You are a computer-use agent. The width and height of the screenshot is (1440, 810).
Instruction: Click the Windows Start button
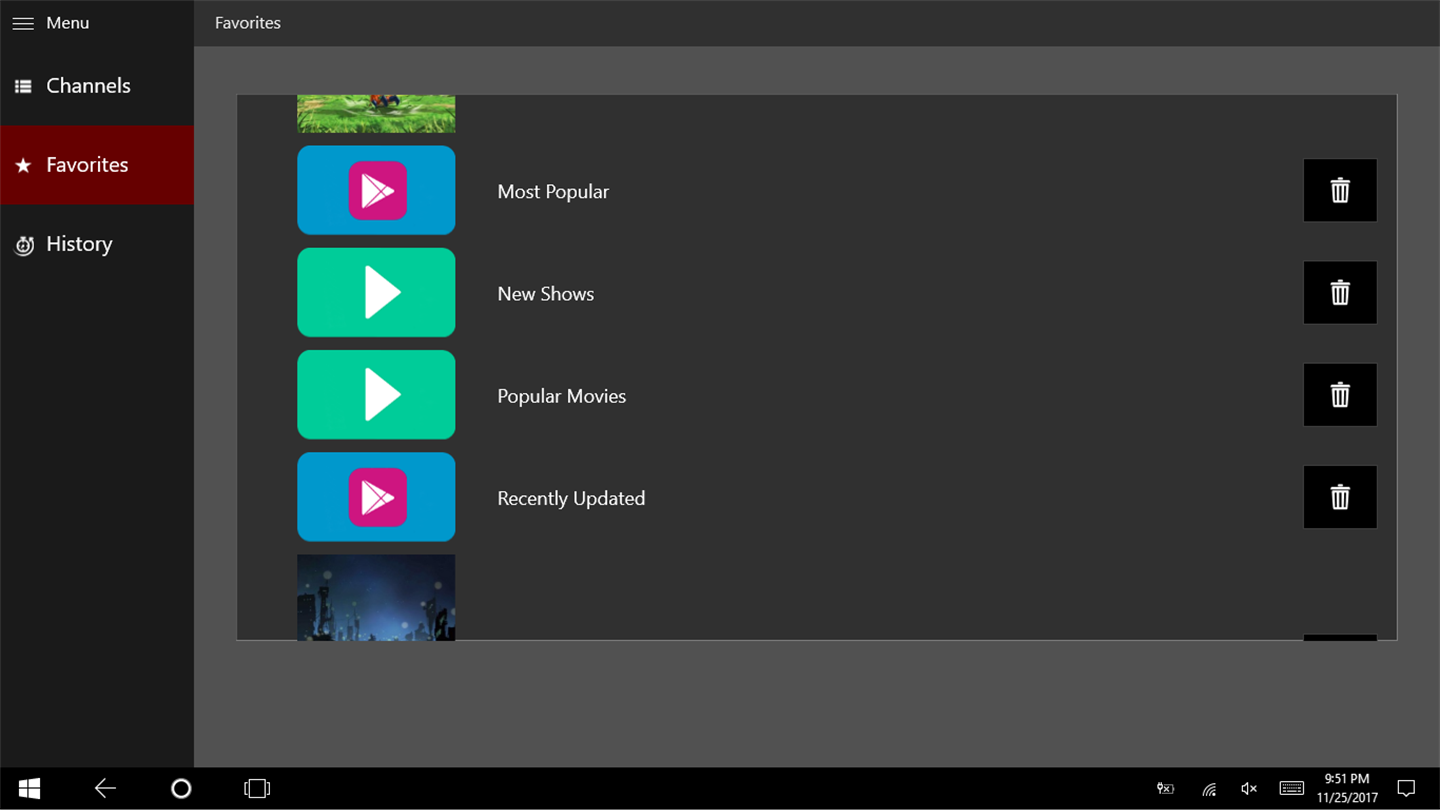click(29, 789)
